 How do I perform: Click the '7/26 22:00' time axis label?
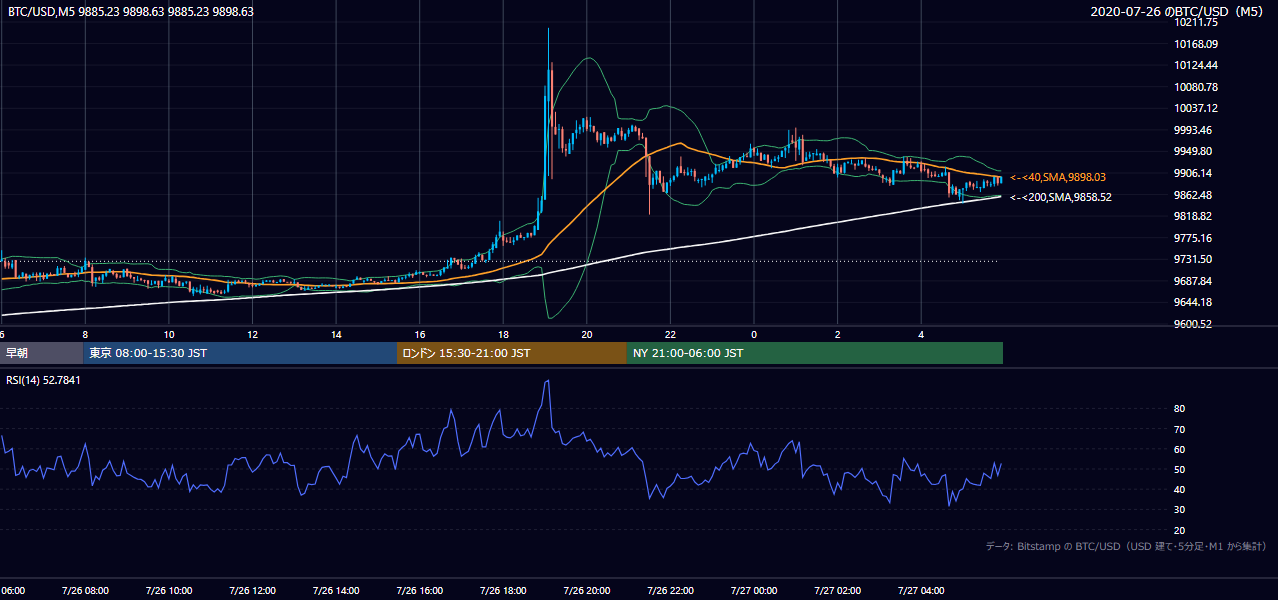click(x=670, y=590)
